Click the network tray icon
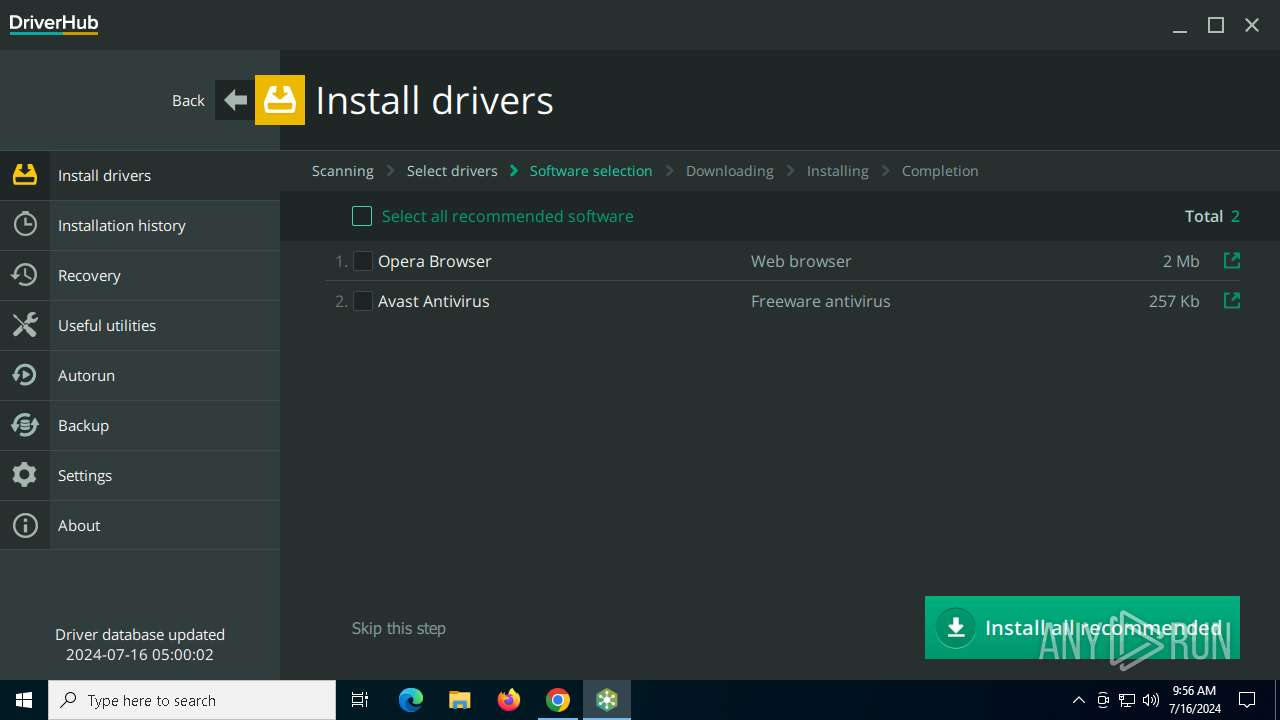Viewport: 1280px width, 720px height. 1127,700
